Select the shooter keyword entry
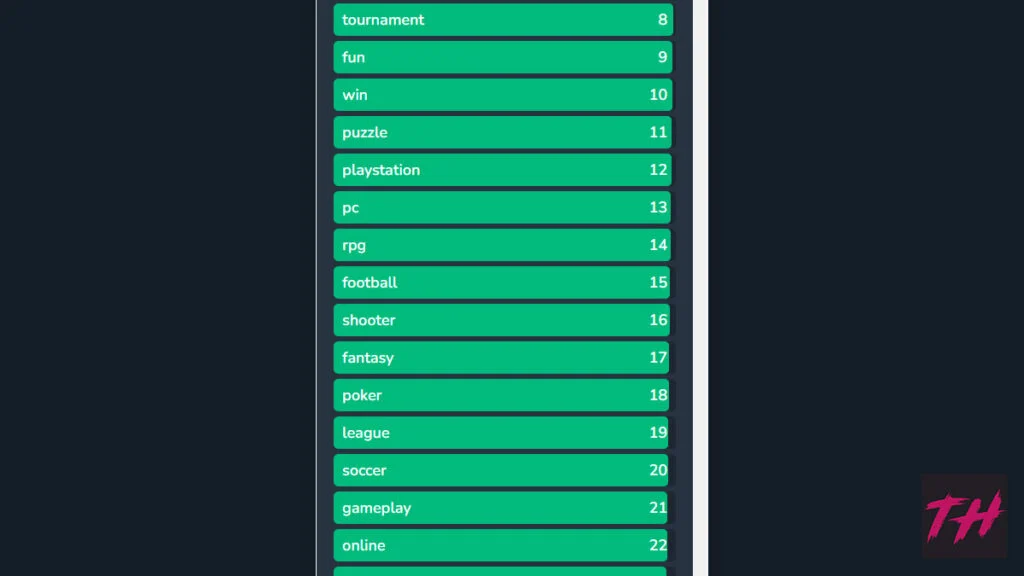Viewport: 1024px width, 576px height. pyautogui.click(x=502, y=320)
